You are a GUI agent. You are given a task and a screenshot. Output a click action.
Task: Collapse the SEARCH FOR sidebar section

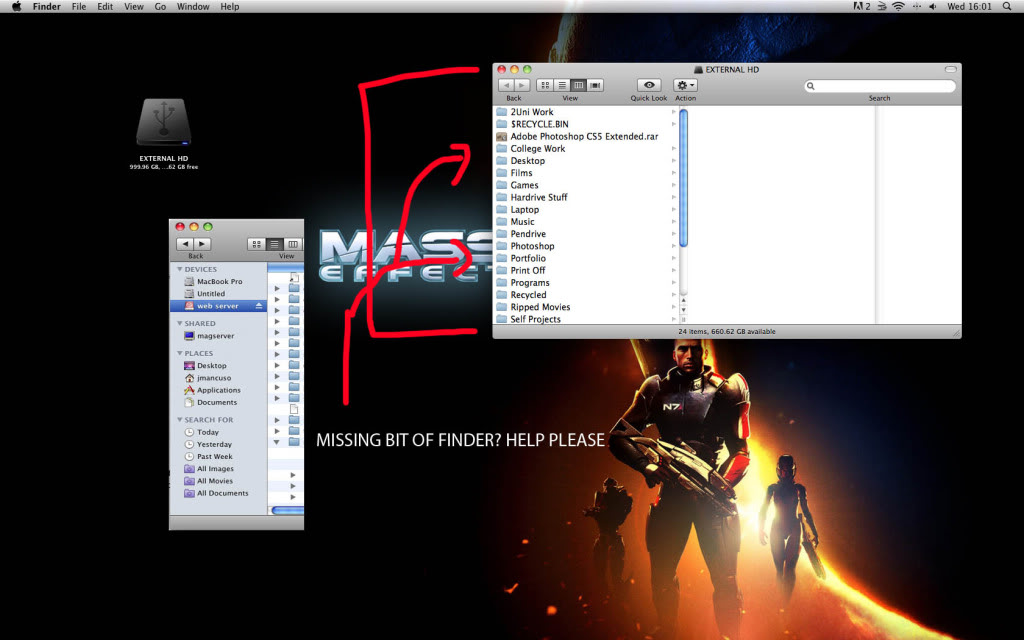click(x=180, y=420)
